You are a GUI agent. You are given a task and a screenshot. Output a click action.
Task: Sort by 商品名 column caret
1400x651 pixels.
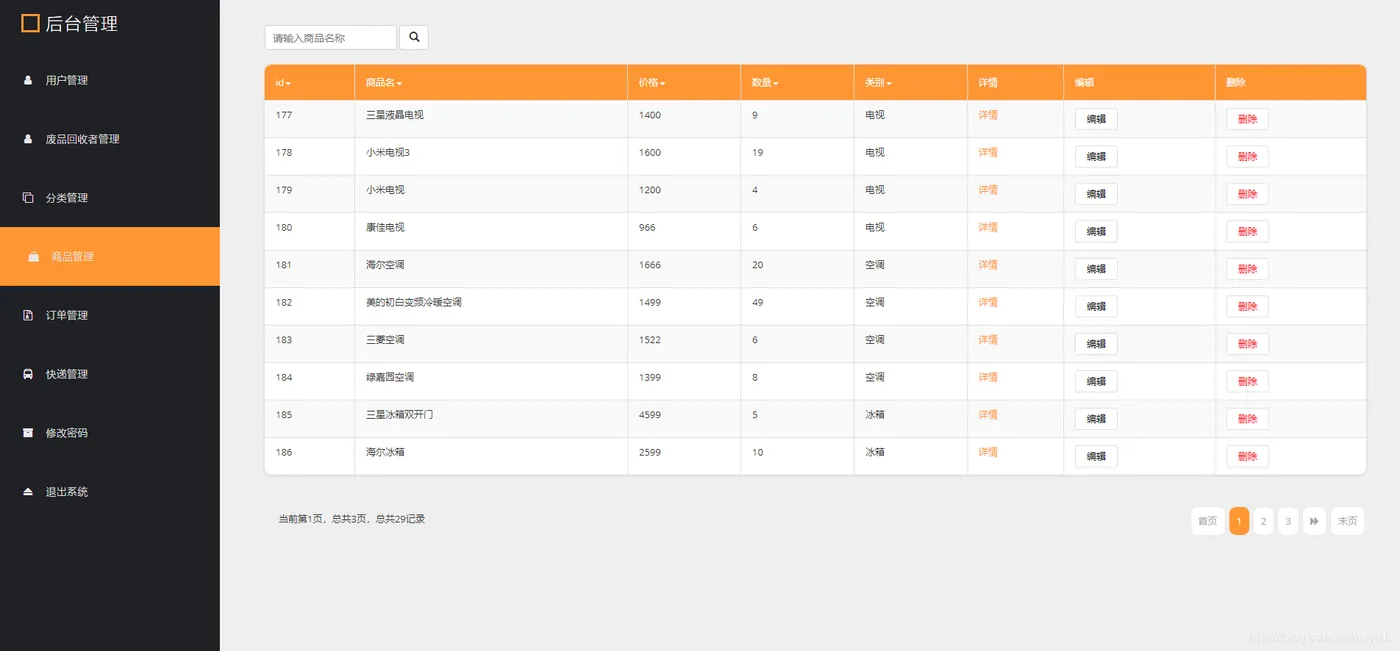point(399,84)
